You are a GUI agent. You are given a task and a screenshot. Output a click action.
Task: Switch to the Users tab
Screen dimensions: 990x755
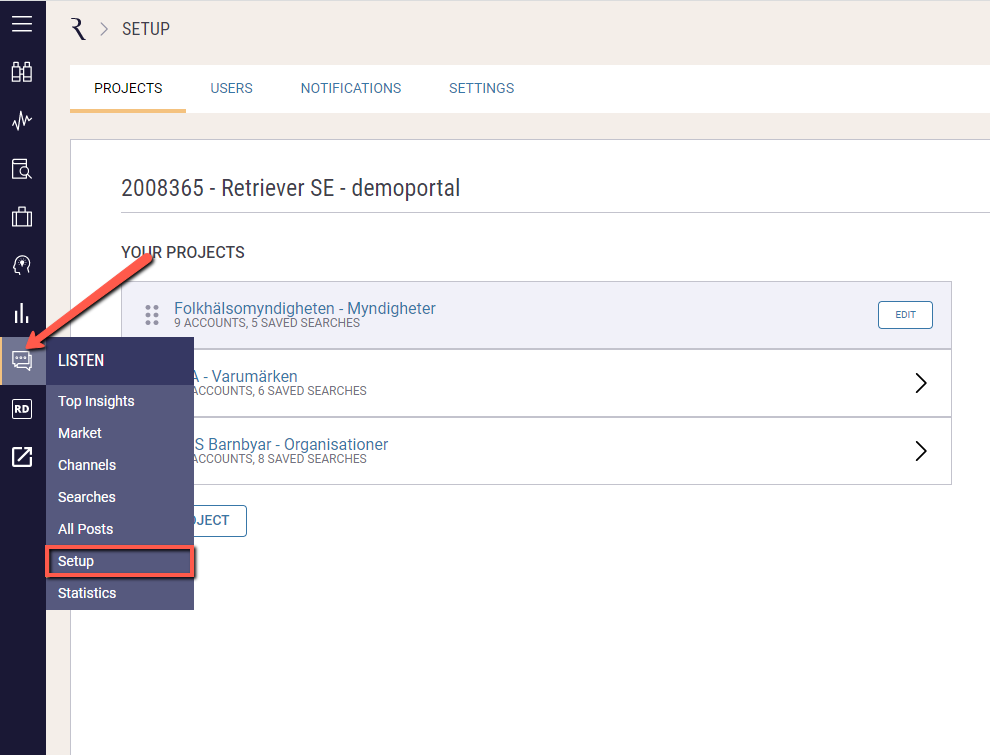(231, 88)
